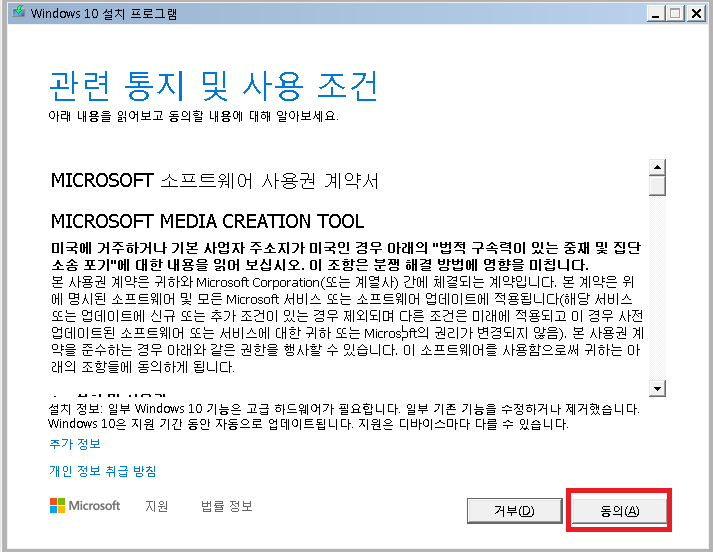Click the 거부(D) decline button
713x552 pixels.
[x=514, y=511]
